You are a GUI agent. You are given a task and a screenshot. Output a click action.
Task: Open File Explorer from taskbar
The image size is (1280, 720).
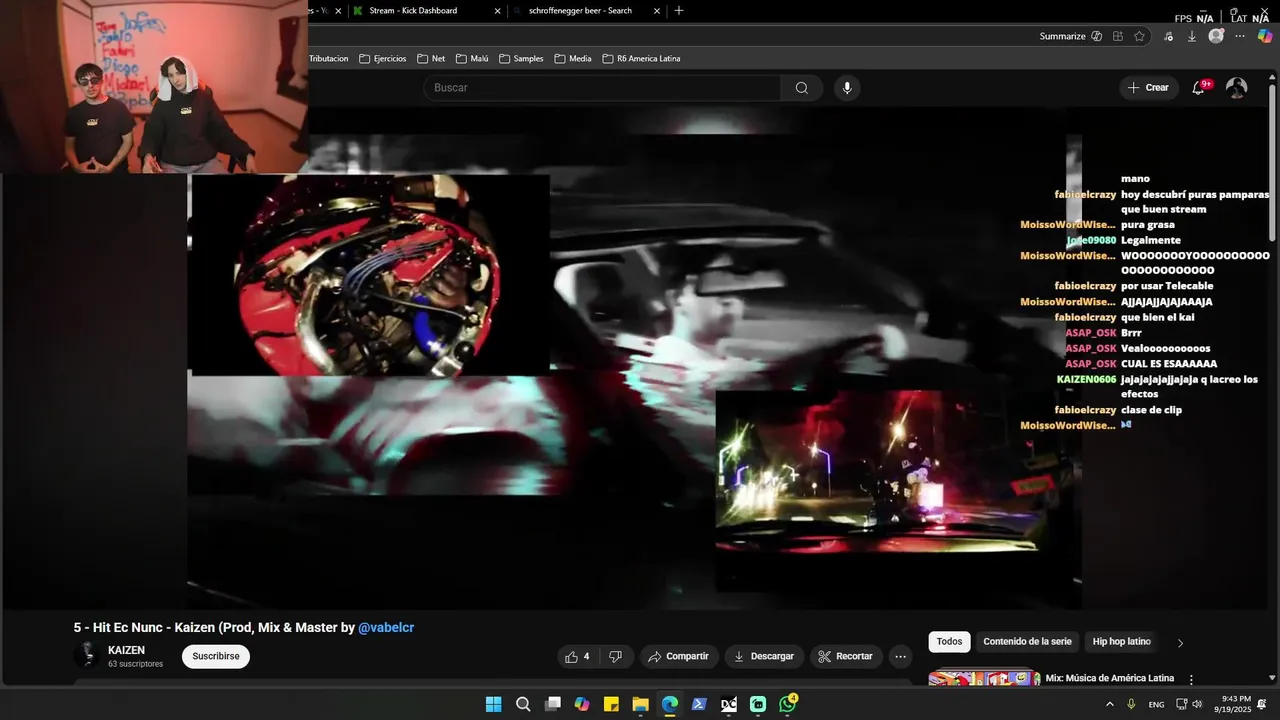(641, 704)
